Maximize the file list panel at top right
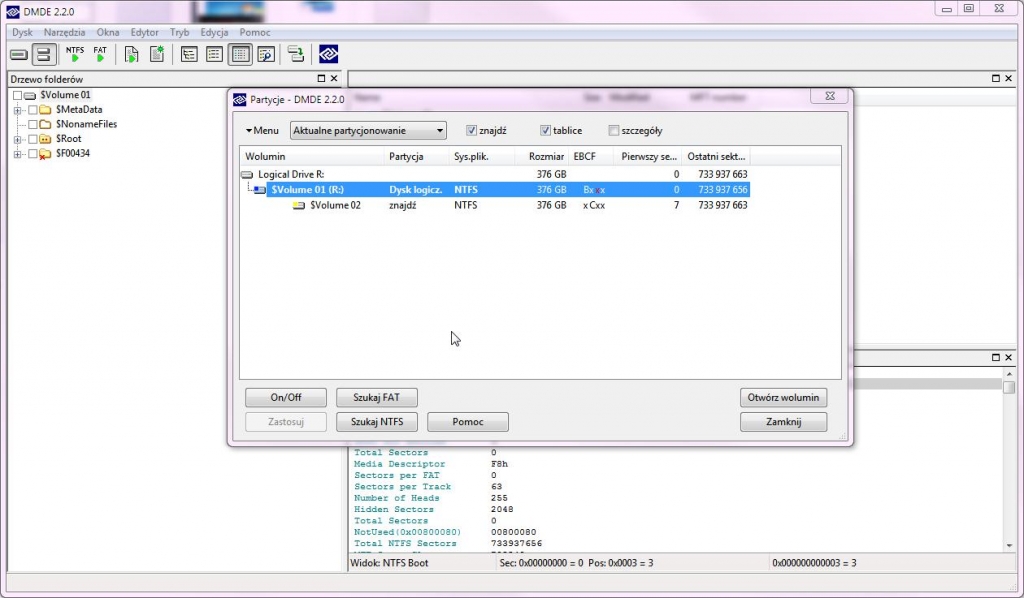 pos(995,78)
